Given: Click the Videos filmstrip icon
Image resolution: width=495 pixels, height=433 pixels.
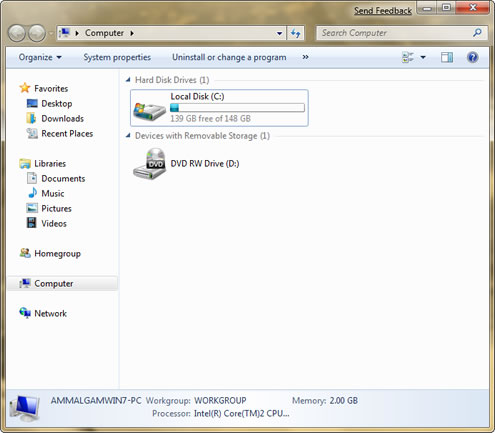Looking at the screenshot, I should (x=32, y=223).
